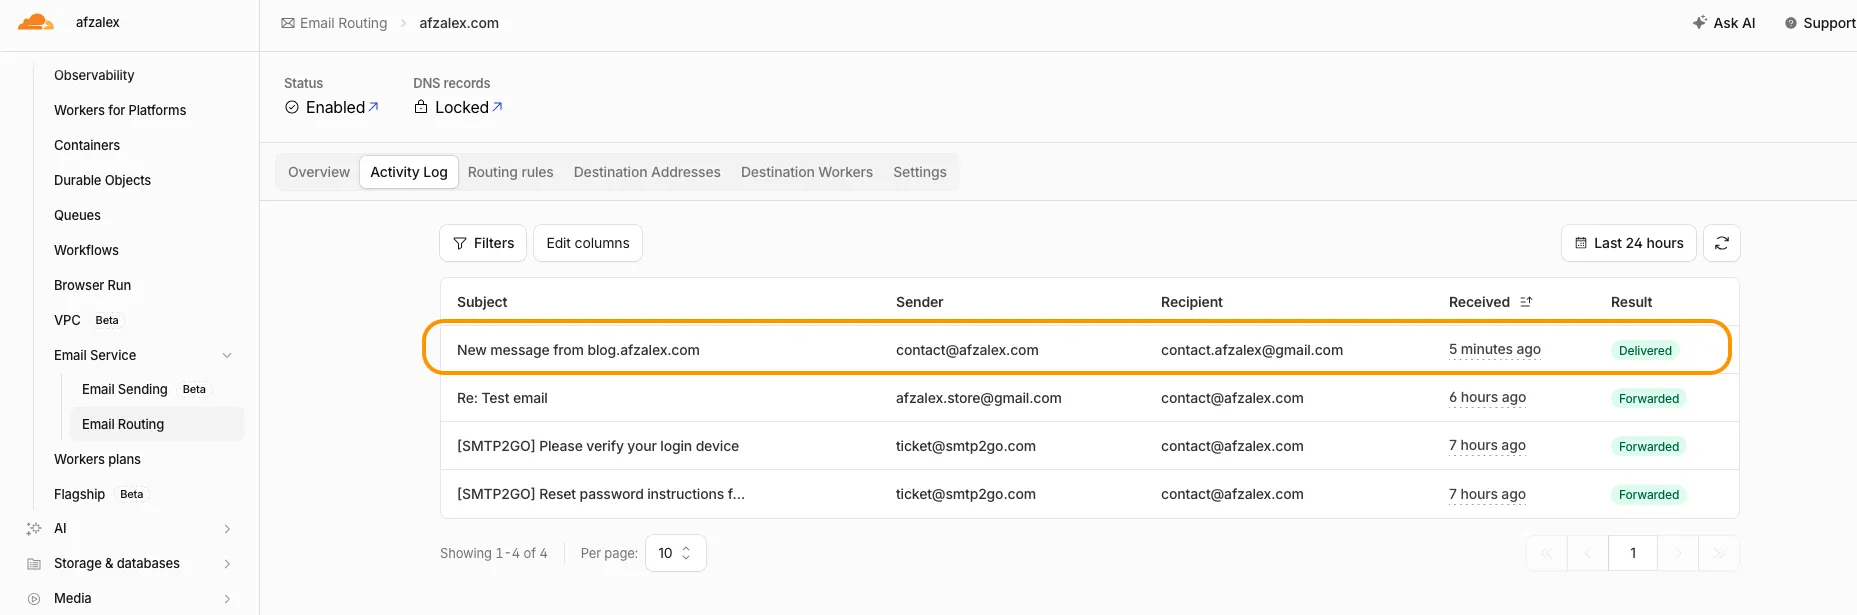Open Workflows in the sidebar

[86, 250]
